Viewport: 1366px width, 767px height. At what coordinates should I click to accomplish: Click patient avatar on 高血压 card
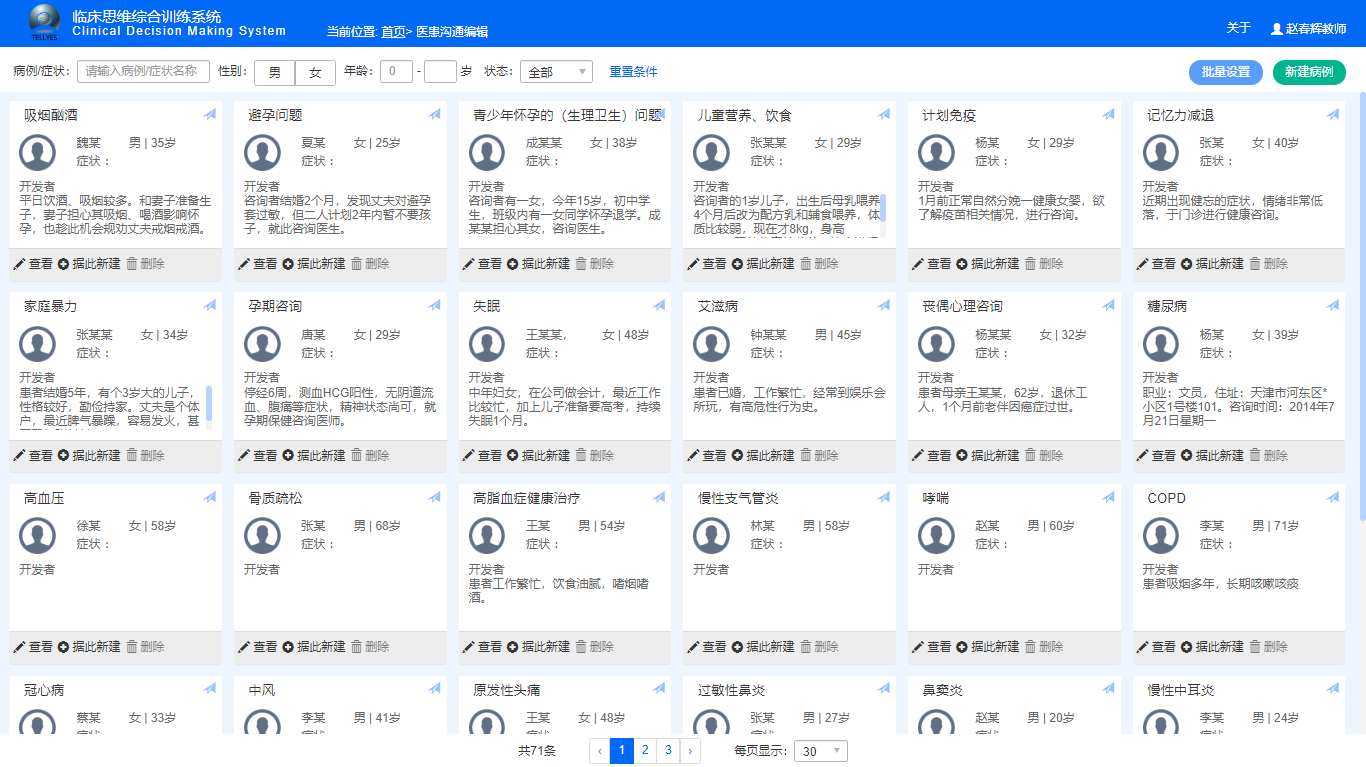(x=38, y=536)
